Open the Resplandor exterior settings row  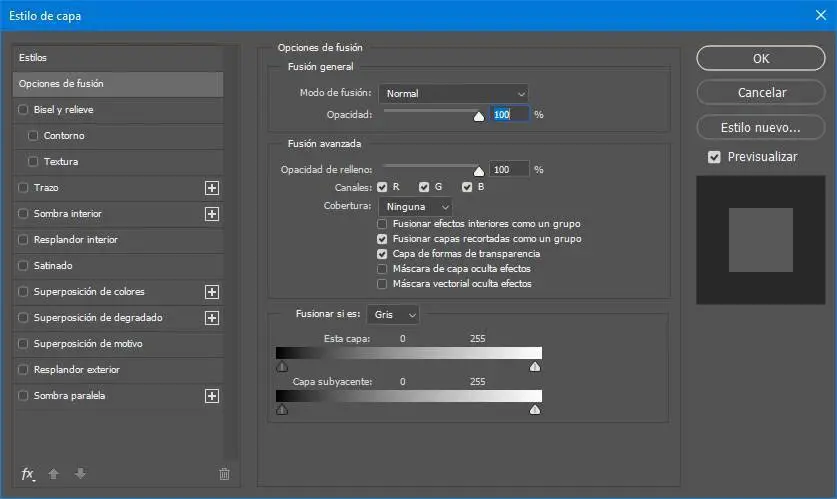point(118,369)
